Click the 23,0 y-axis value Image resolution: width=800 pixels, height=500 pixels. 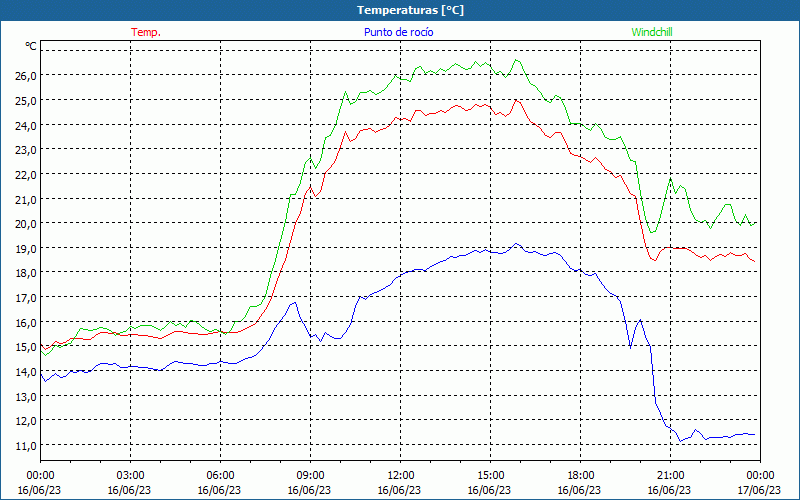(x=26, y=150)
